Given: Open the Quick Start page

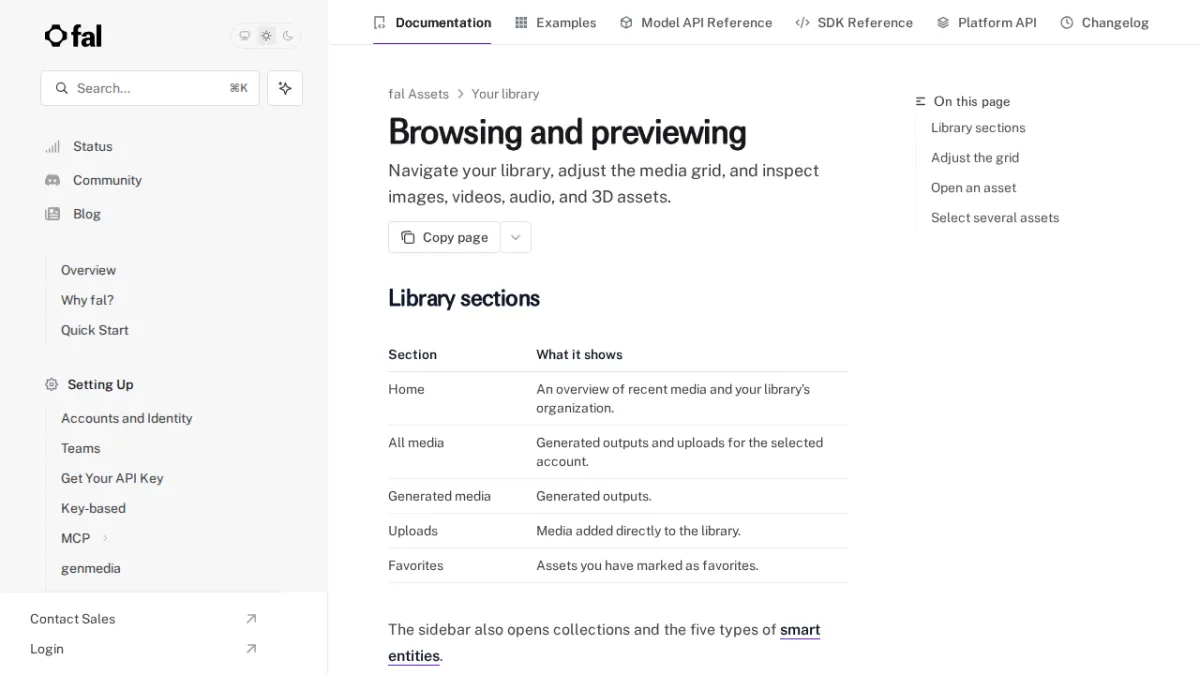Looking at the screenshot, I should pos(94,330).
